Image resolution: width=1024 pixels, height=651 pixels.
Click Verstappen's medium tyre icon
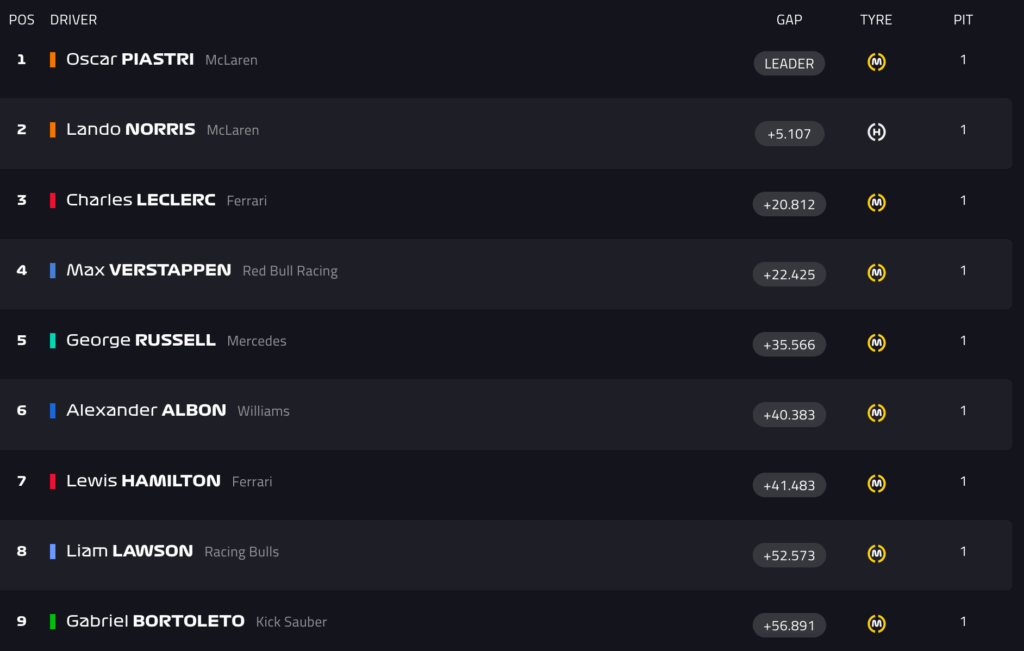pos(876,273)
